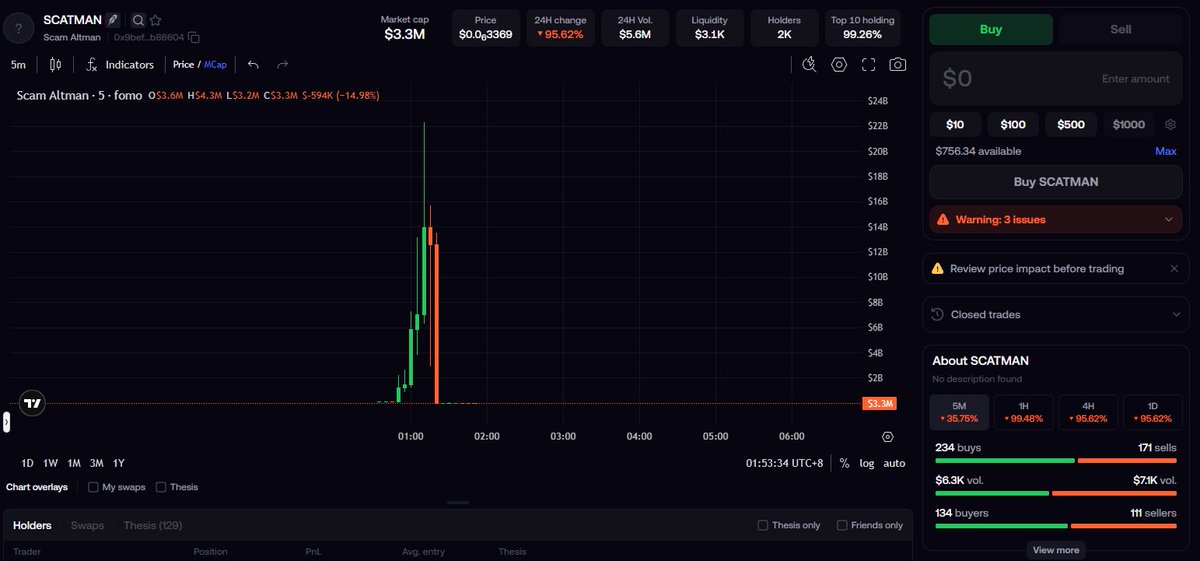
Task: Redo the chart action
Action: pyautogui.click(x=283, y=65)
